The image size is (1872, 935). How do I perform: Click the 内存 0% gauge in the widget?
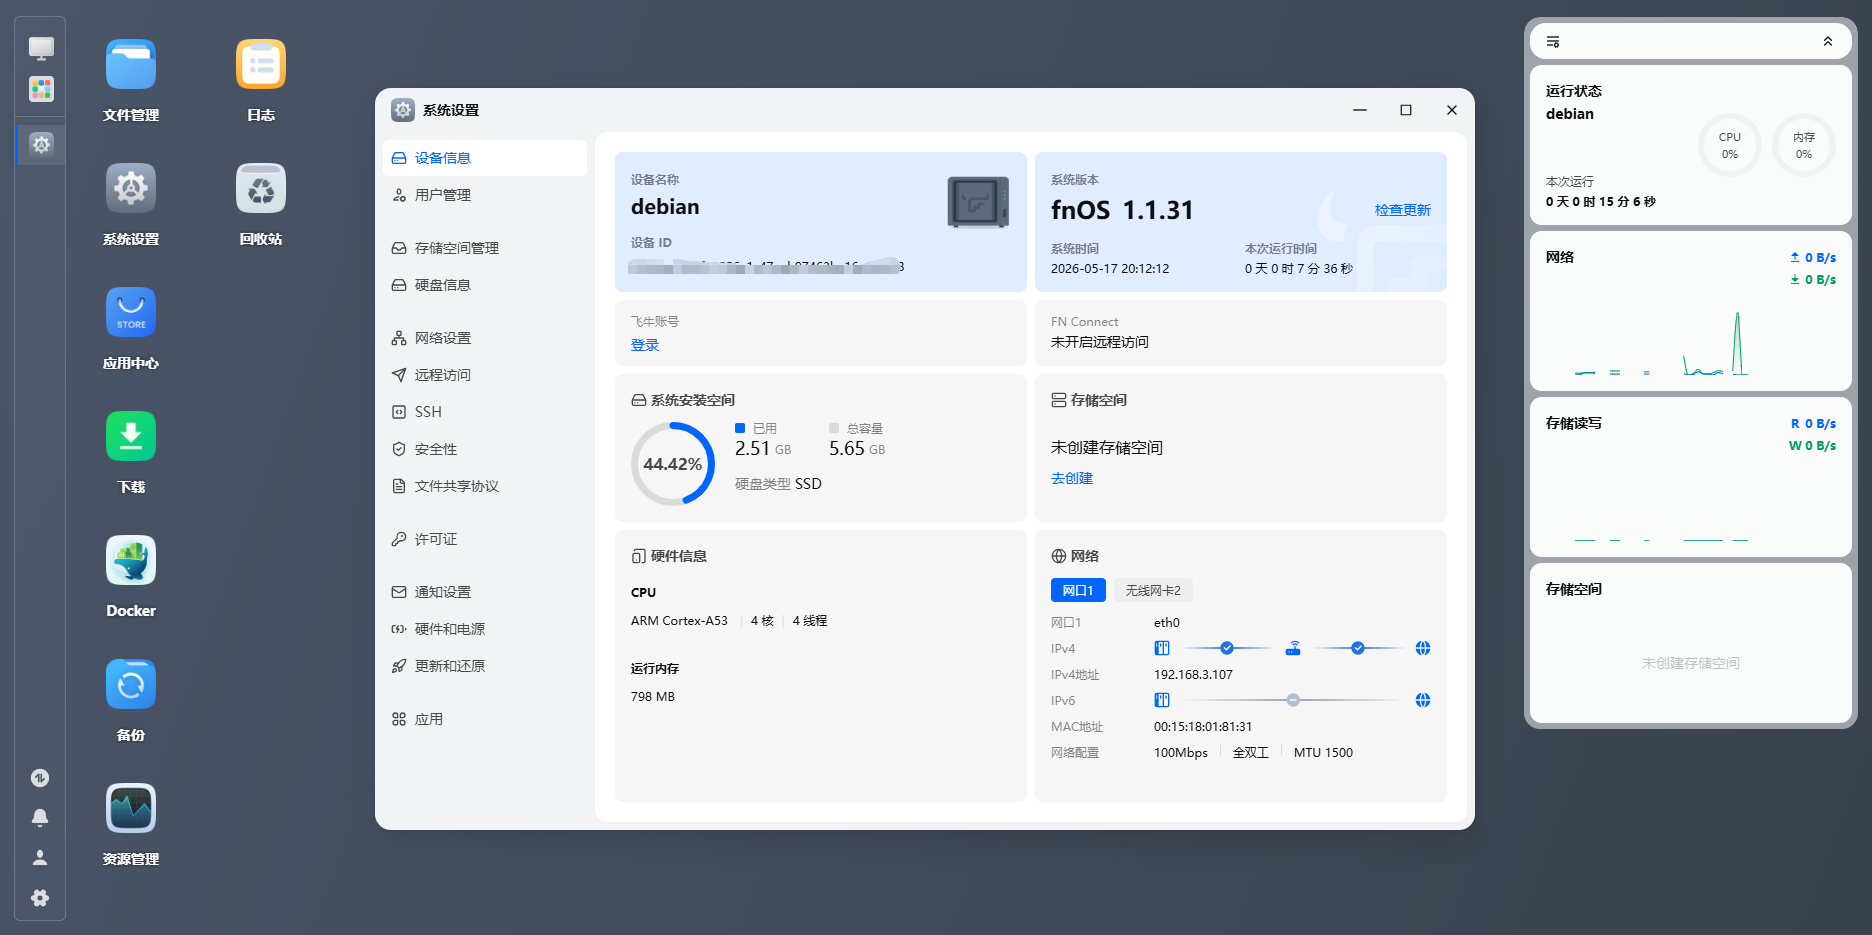point(1803,146)
